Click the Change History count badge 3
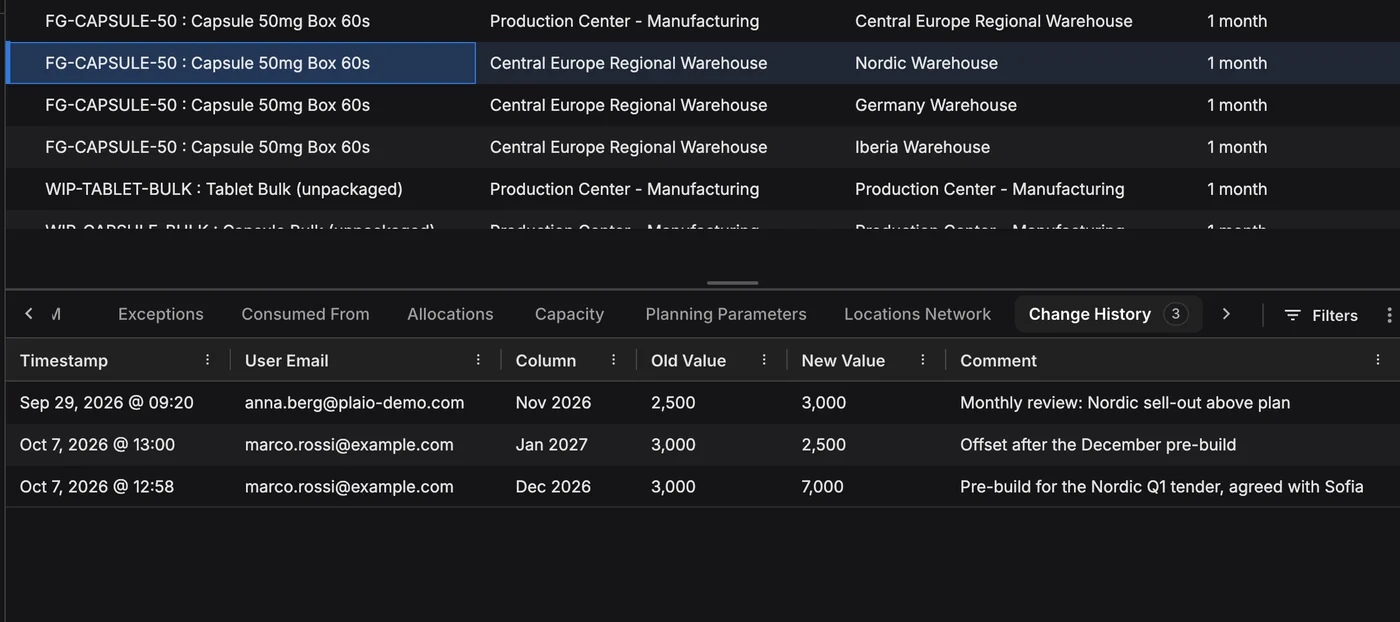Viewport: 1400px width, 622px height. coord(1176,314)
